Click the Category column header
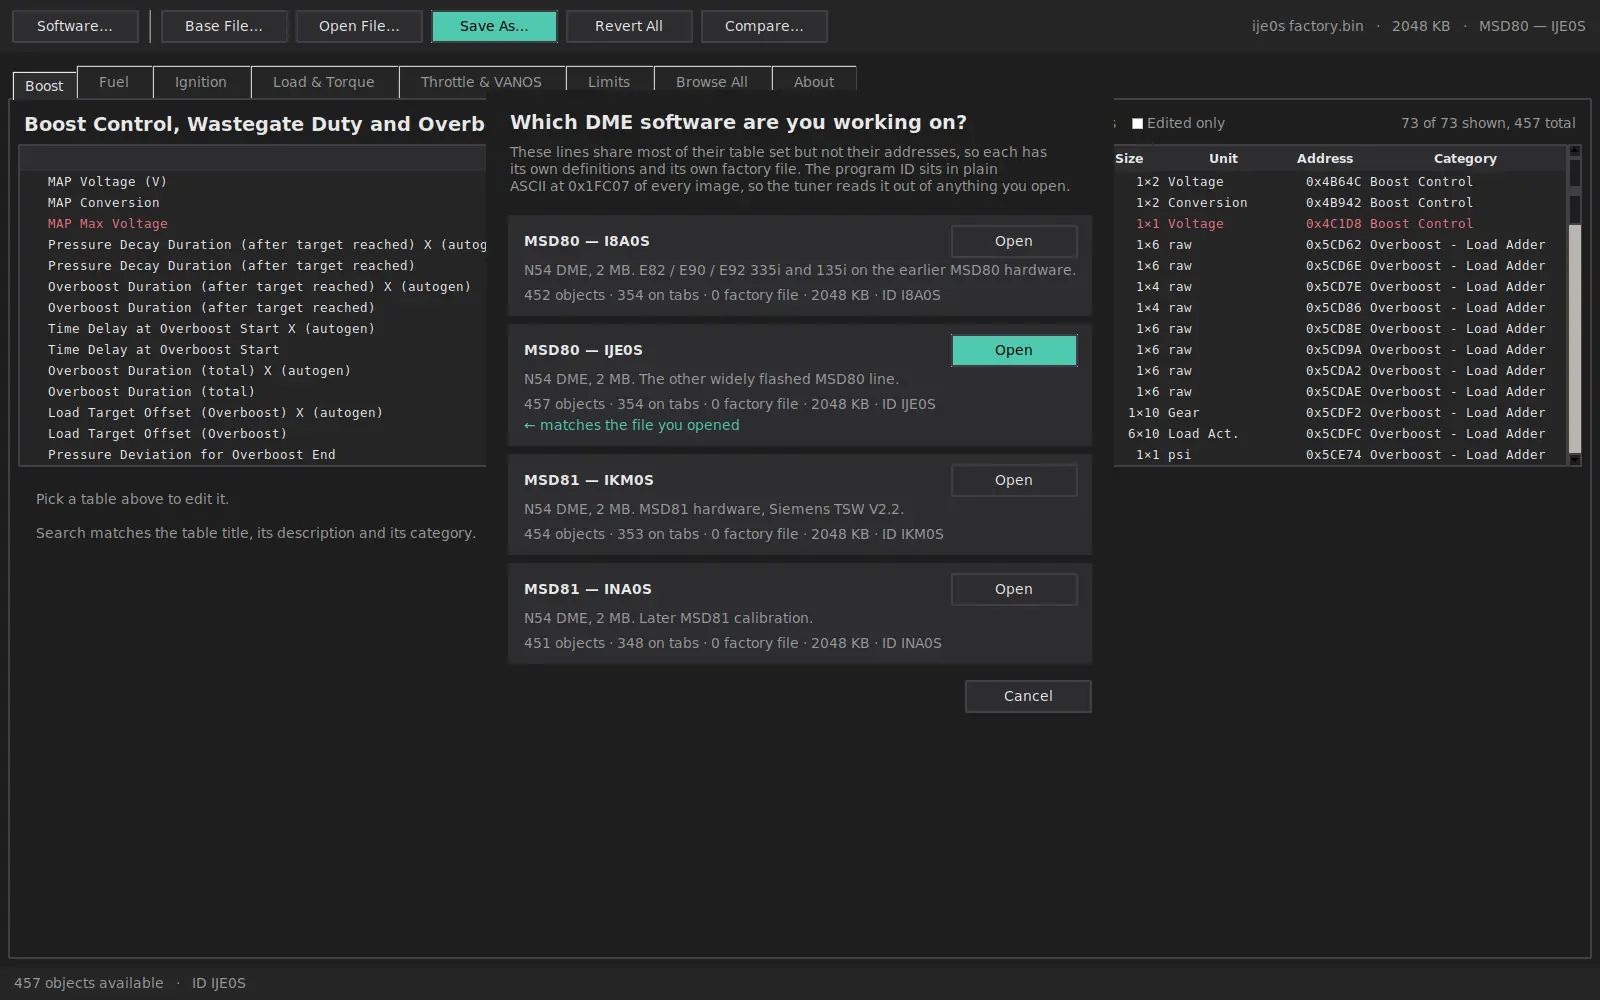 tap(1465, 158)
